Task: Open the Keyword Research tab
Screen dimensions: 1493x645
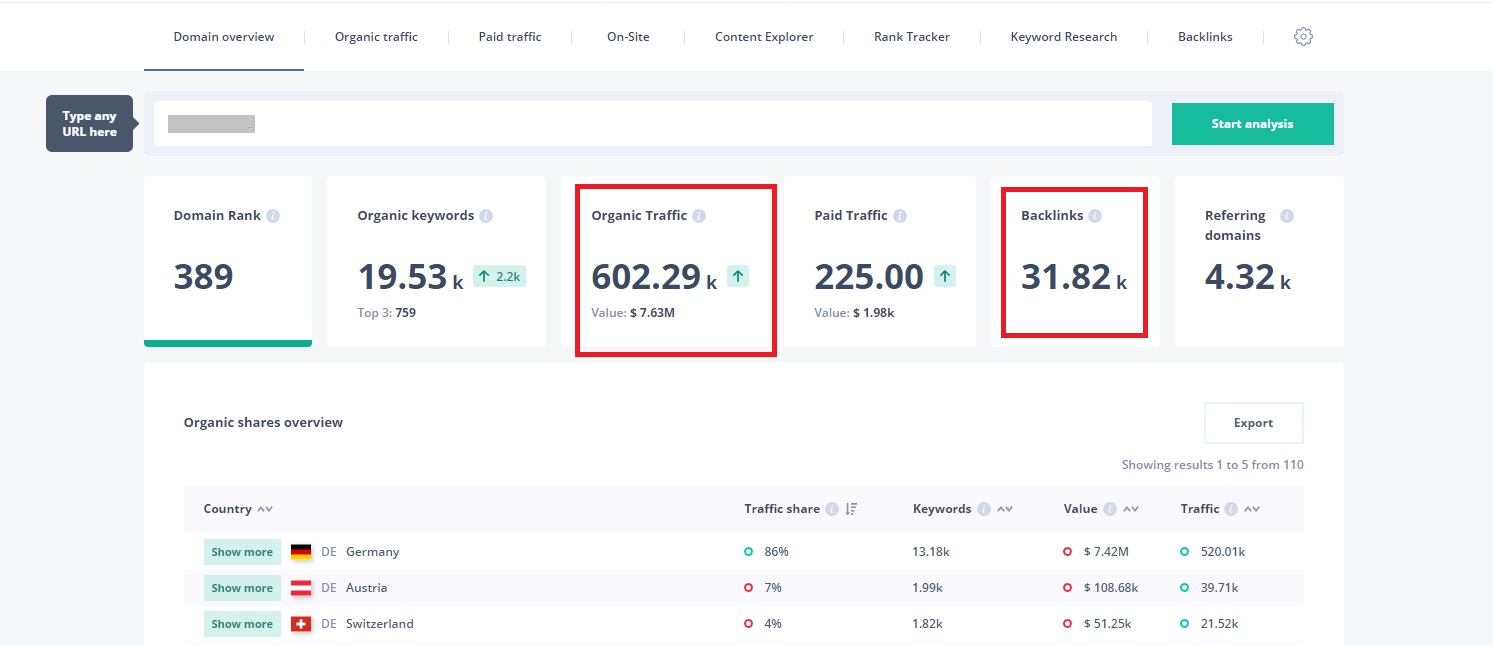Action: pos(1064,37)
